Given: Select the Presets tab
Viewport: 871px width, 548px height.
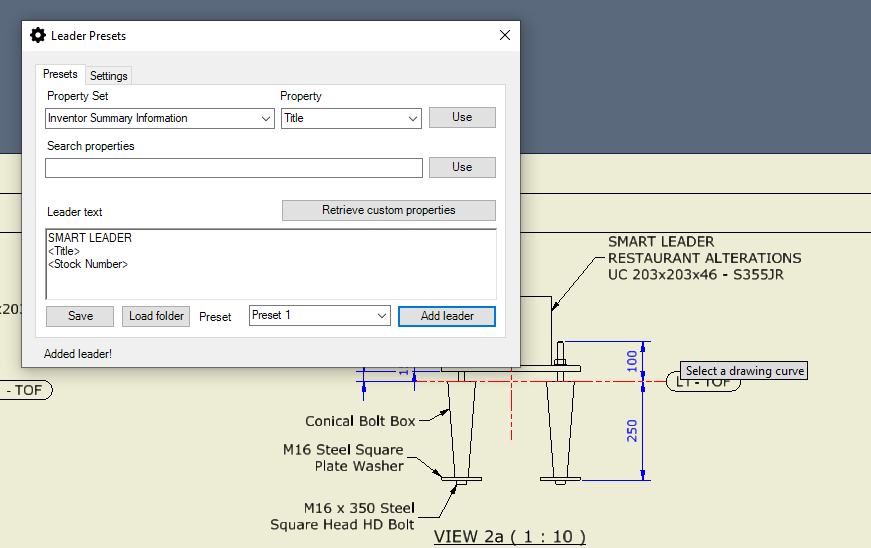Looking at the screenshot, I should [x=60, y=74].
